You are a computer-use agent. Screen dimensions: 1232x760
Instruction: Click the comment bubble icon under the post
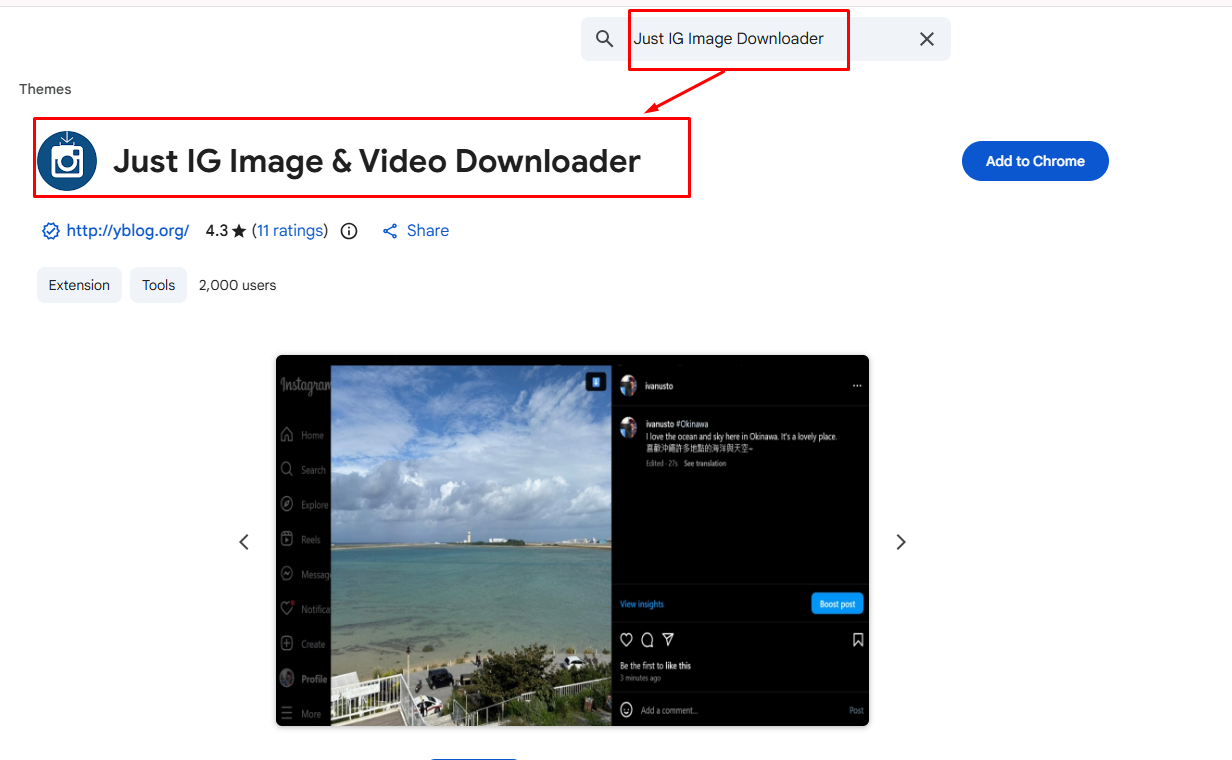click(647, 640)
